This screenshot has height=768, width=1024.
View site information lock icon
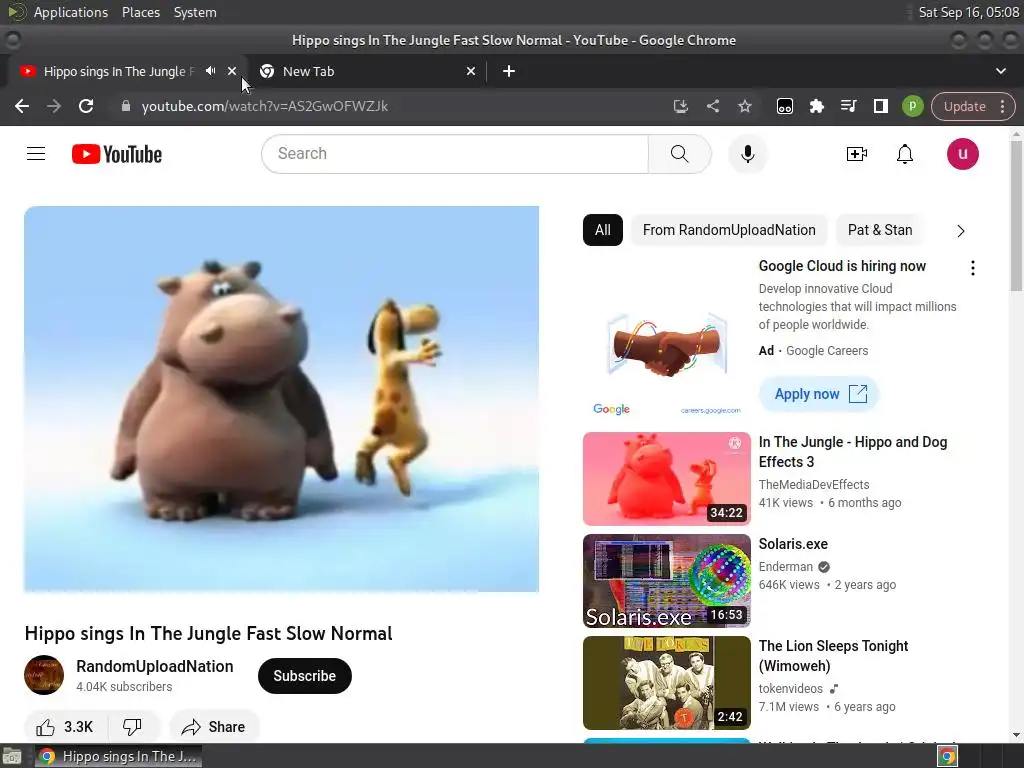[126, 106]
